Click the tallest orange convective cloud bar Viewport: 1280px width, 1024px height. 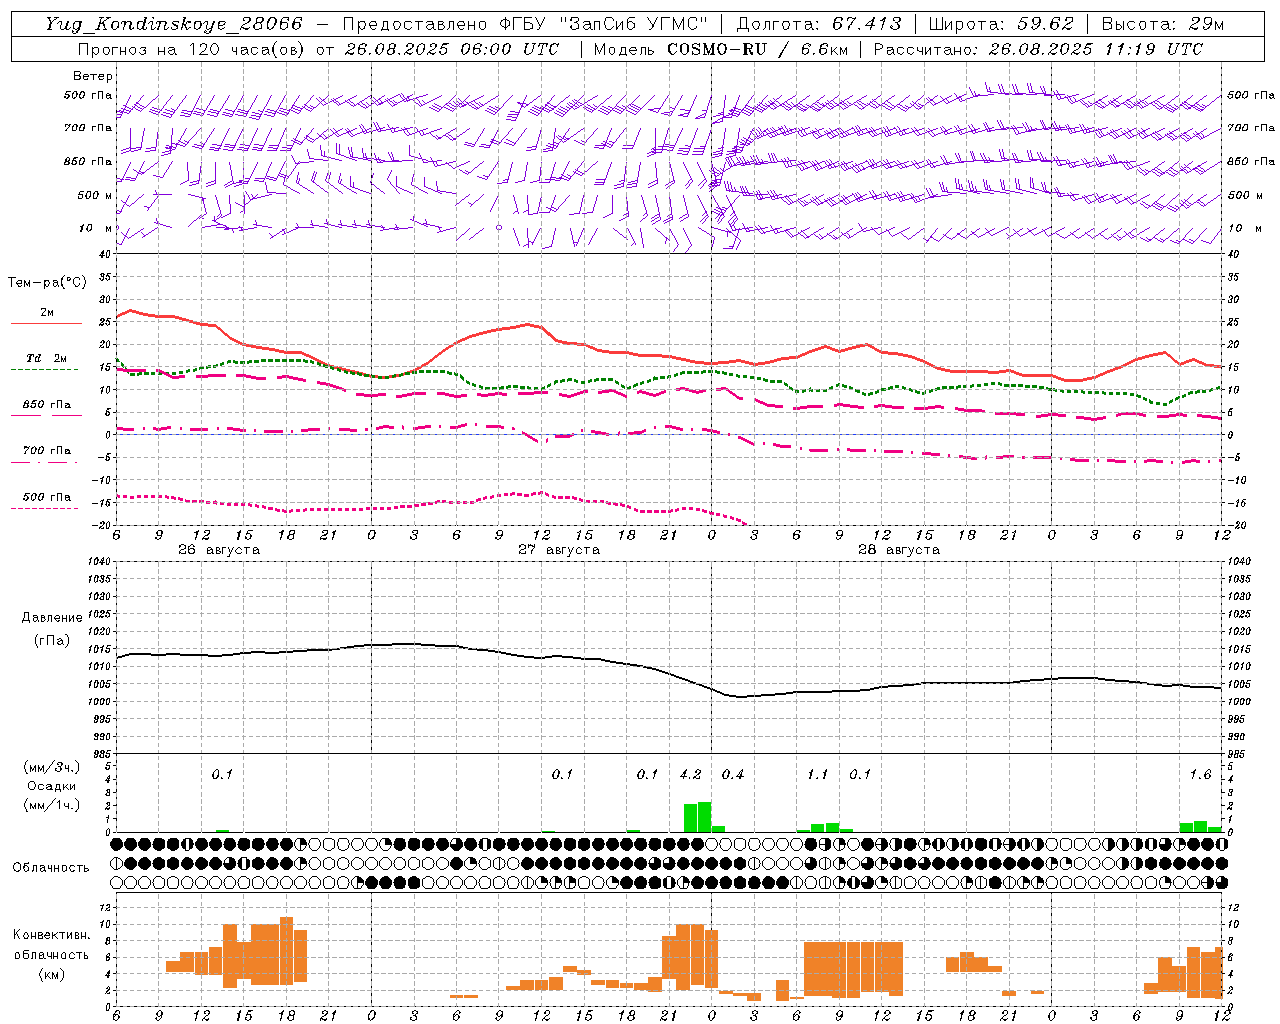(286, 951)
